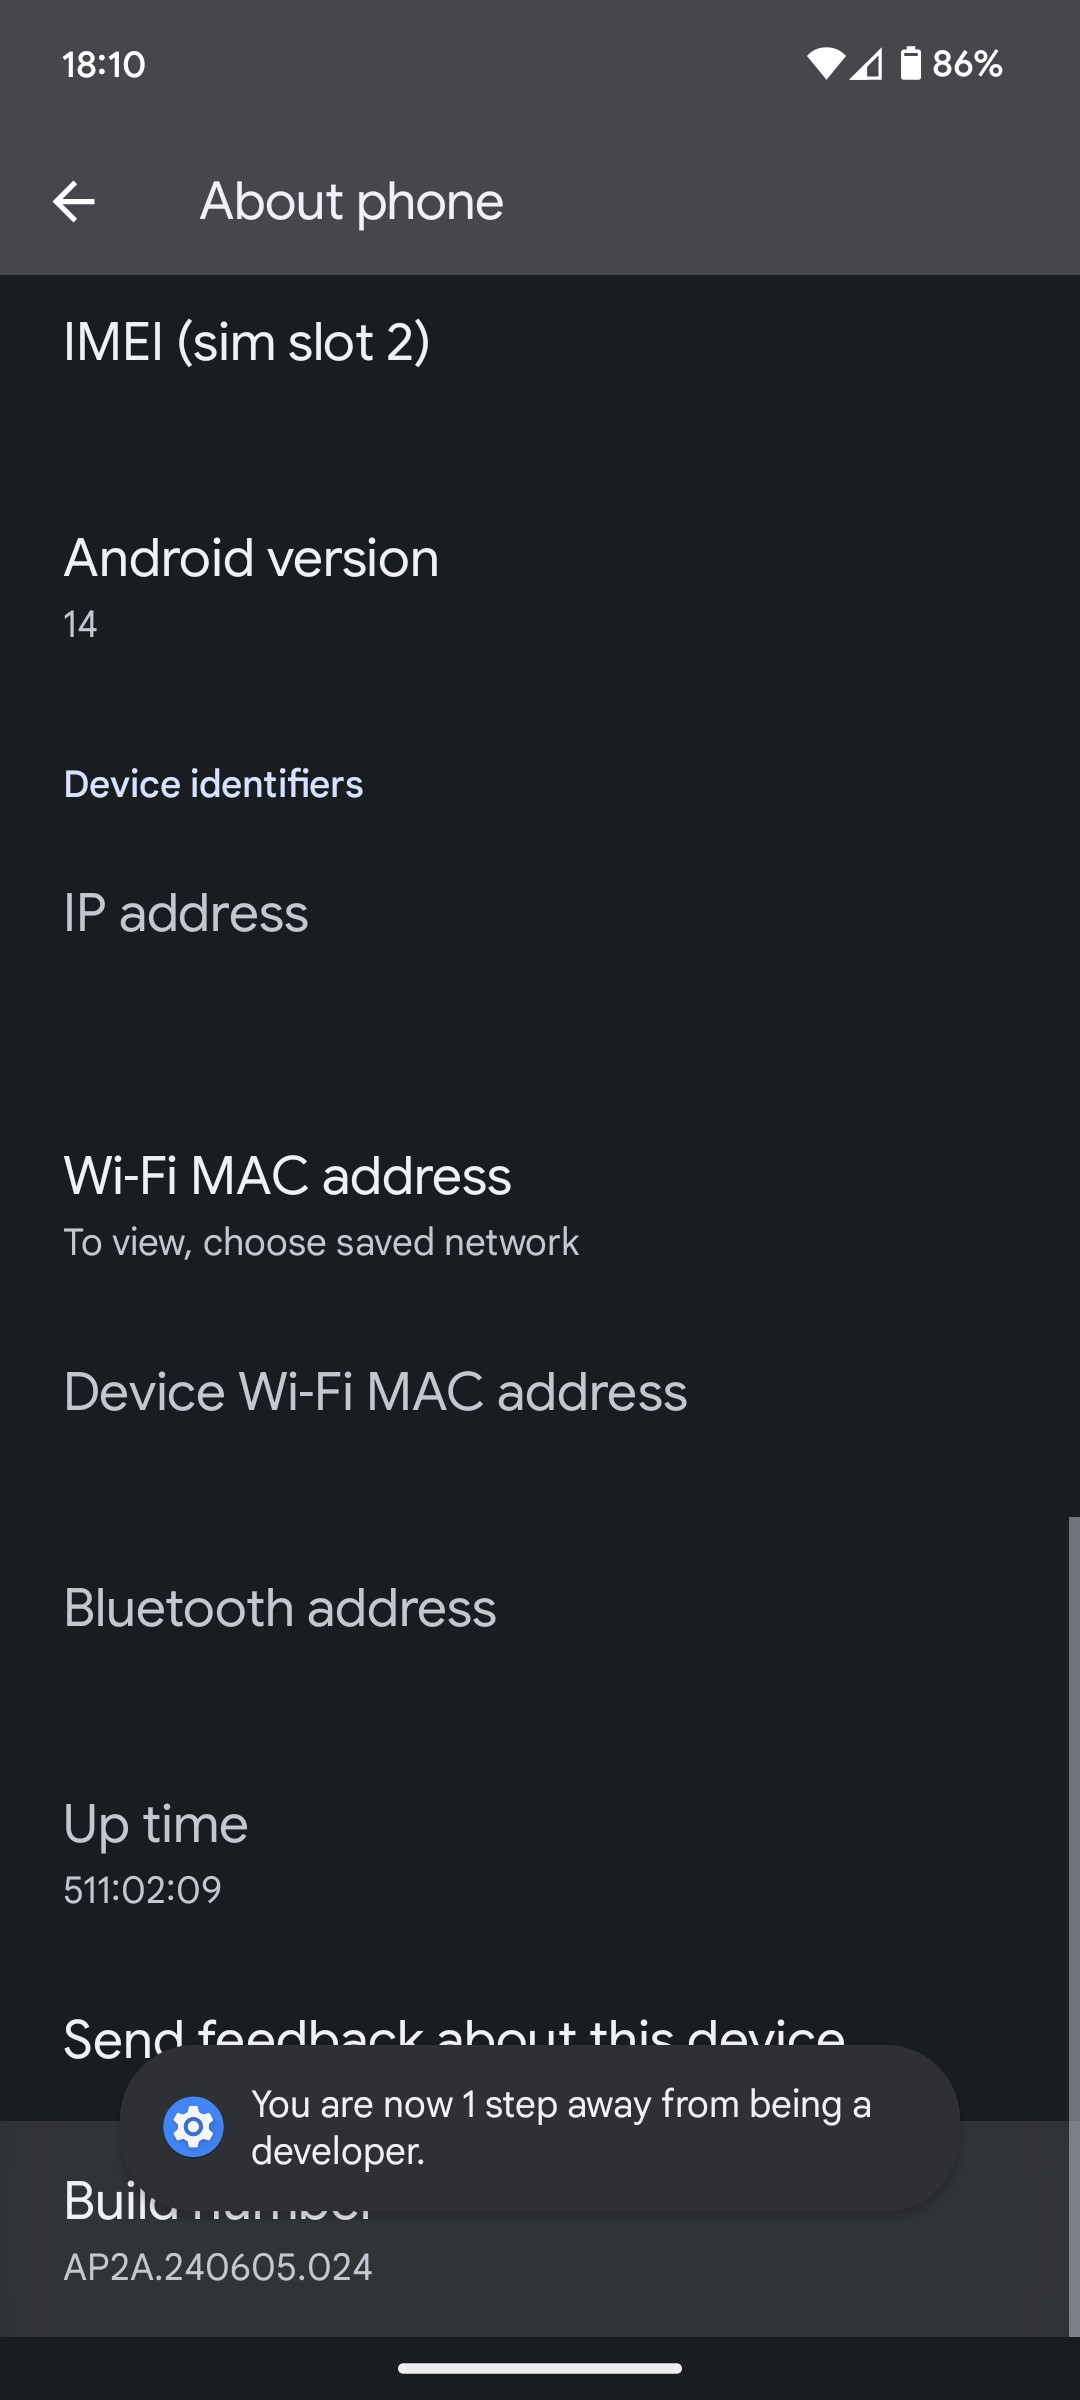This screenshot has width=1080, height=2400.
Task: Tap the cellular signal icon
Action: (x=867, y=64)
